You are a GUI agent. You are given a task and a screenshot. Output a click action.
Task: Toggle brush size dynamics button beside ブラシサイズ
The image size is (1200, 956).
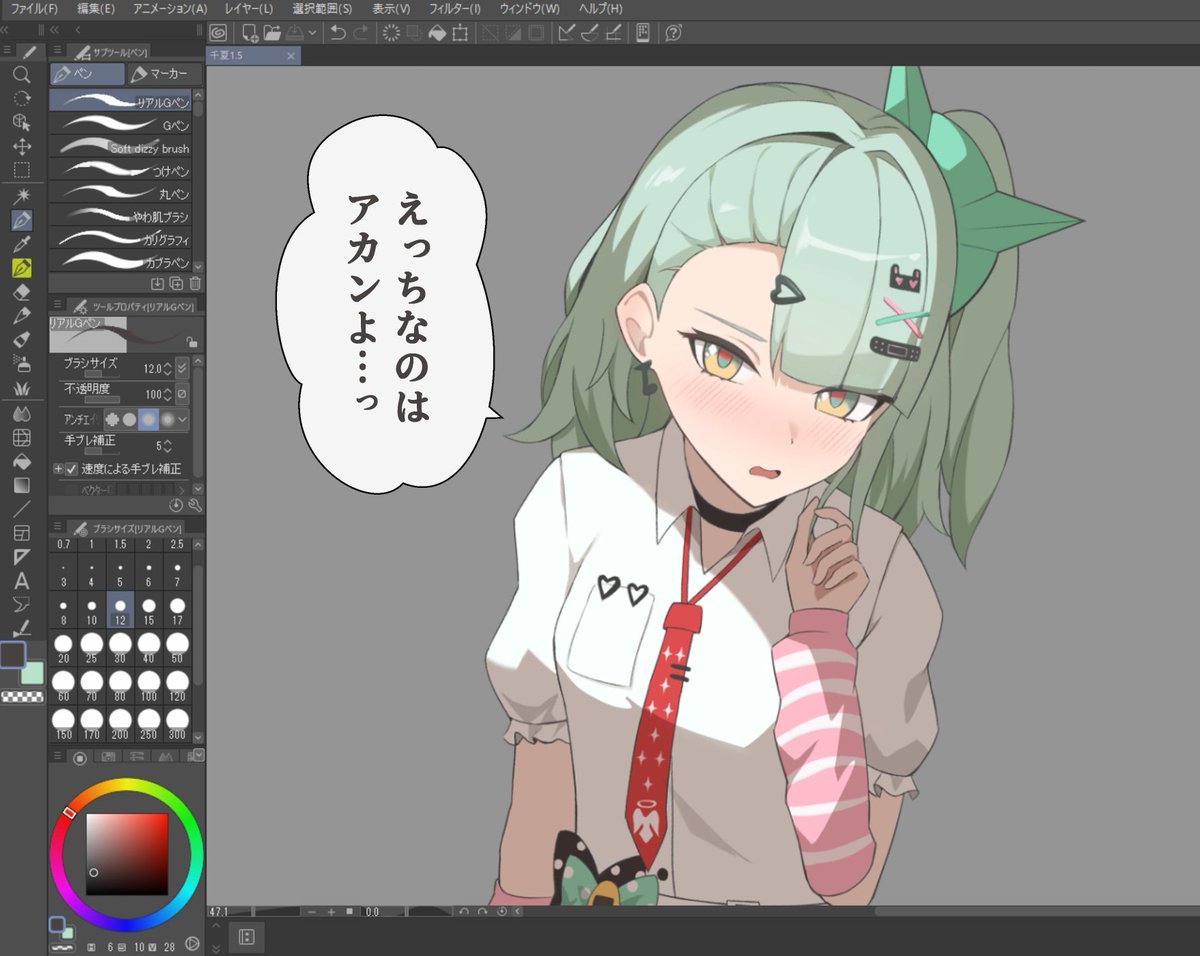[x=182, y=369]
